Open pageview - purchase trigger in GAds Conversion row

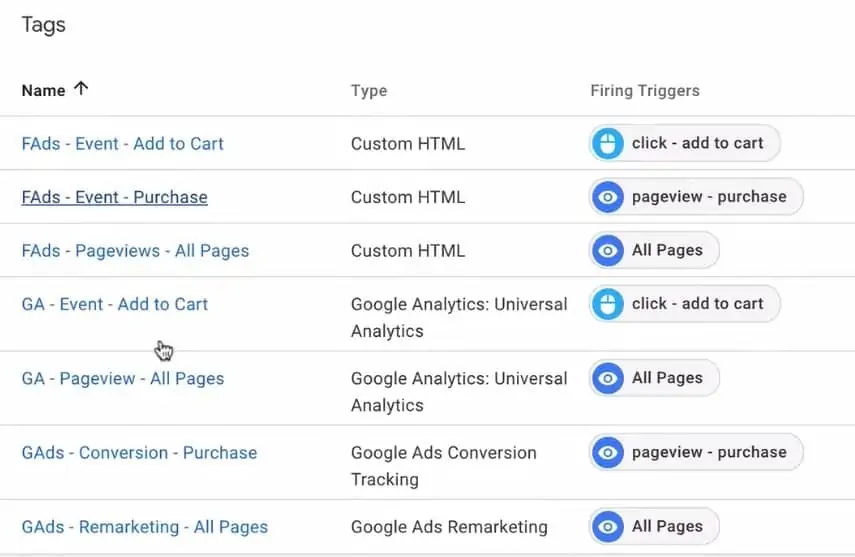[x=696, y=452]
